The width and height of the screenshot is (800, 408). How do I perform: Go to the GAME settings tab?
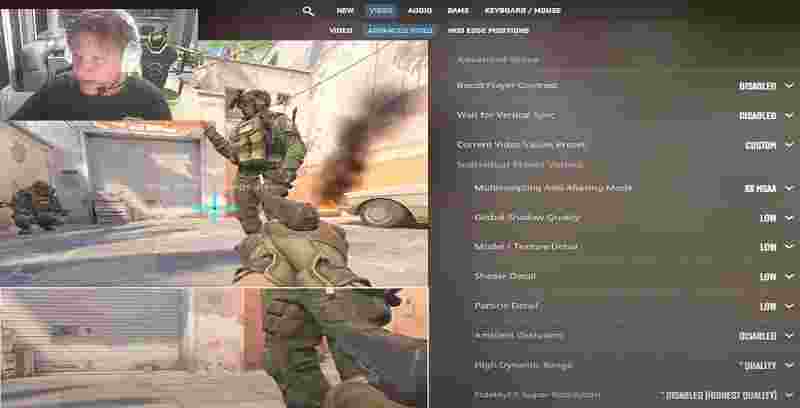[x=458, y=11]
